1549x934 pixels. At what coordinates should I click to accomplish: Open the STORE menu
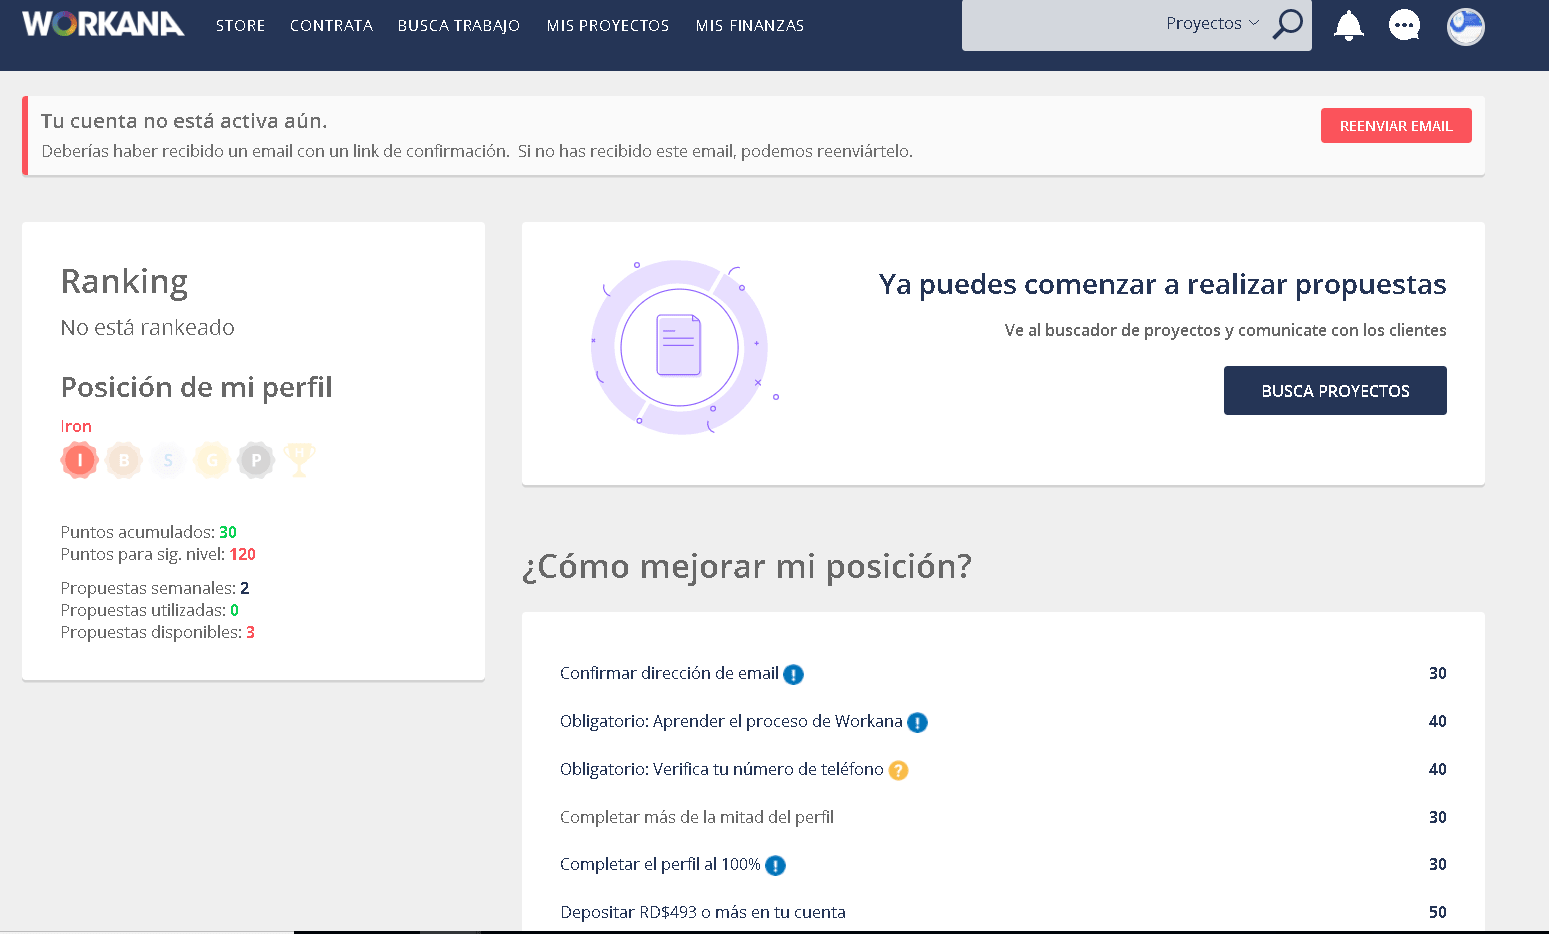pyautogui.click(x=240, y=25)
